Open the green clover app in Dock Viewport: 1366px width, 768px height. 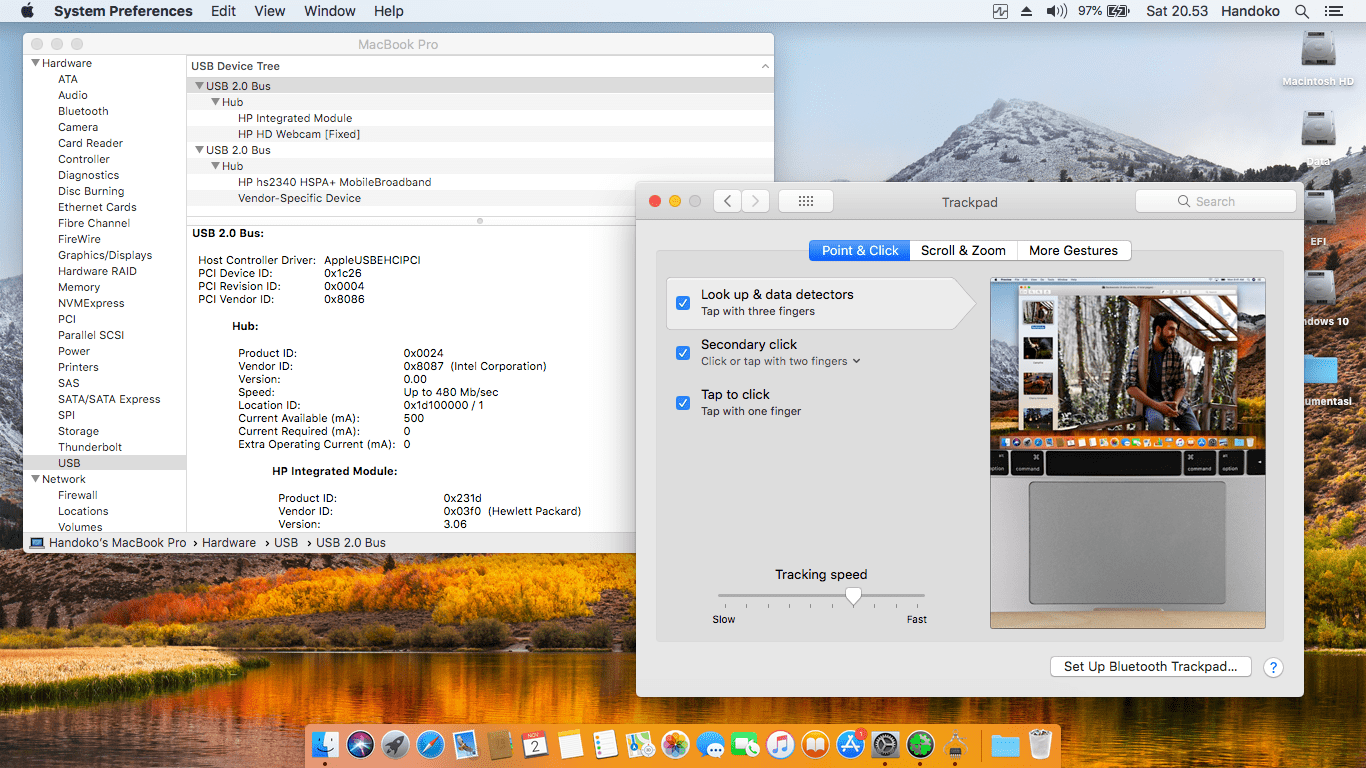(921, 745)
